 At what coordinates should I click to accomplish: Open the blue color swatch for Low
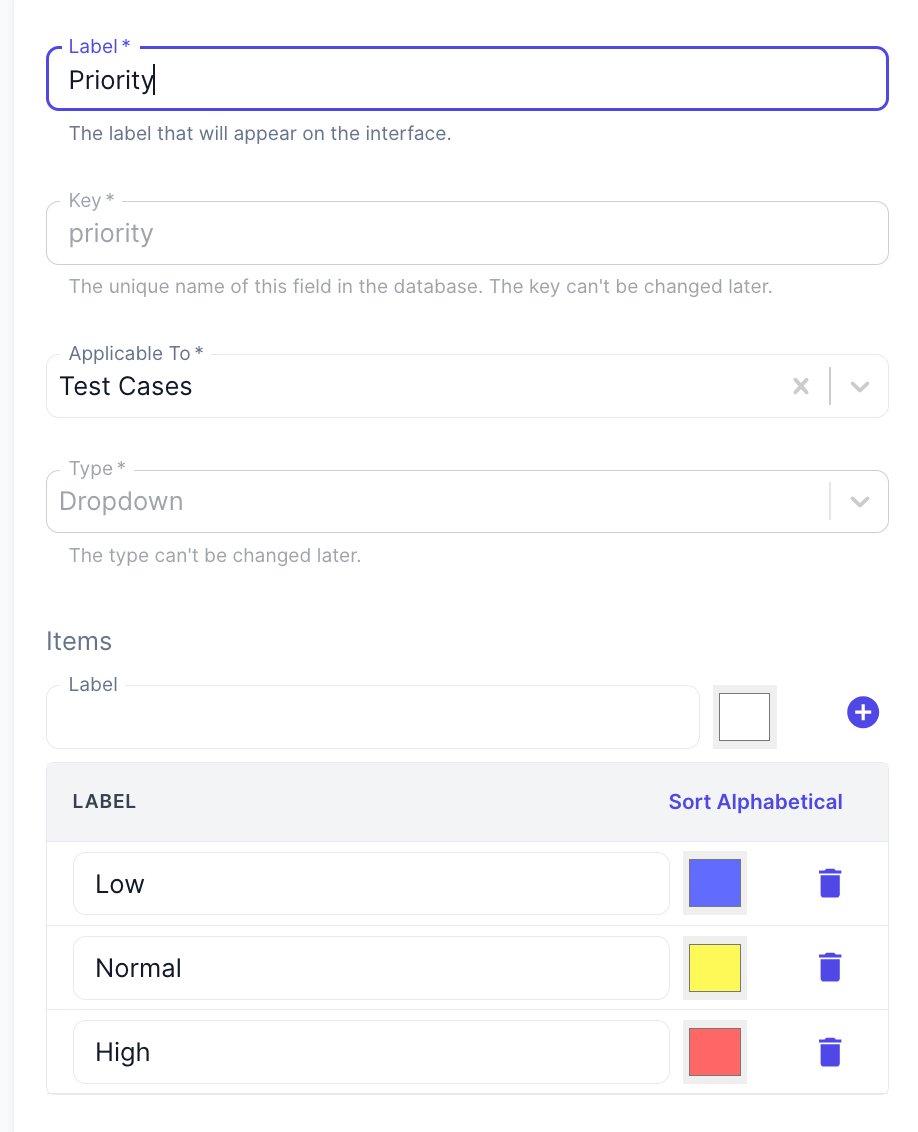(x=715, y=883)
